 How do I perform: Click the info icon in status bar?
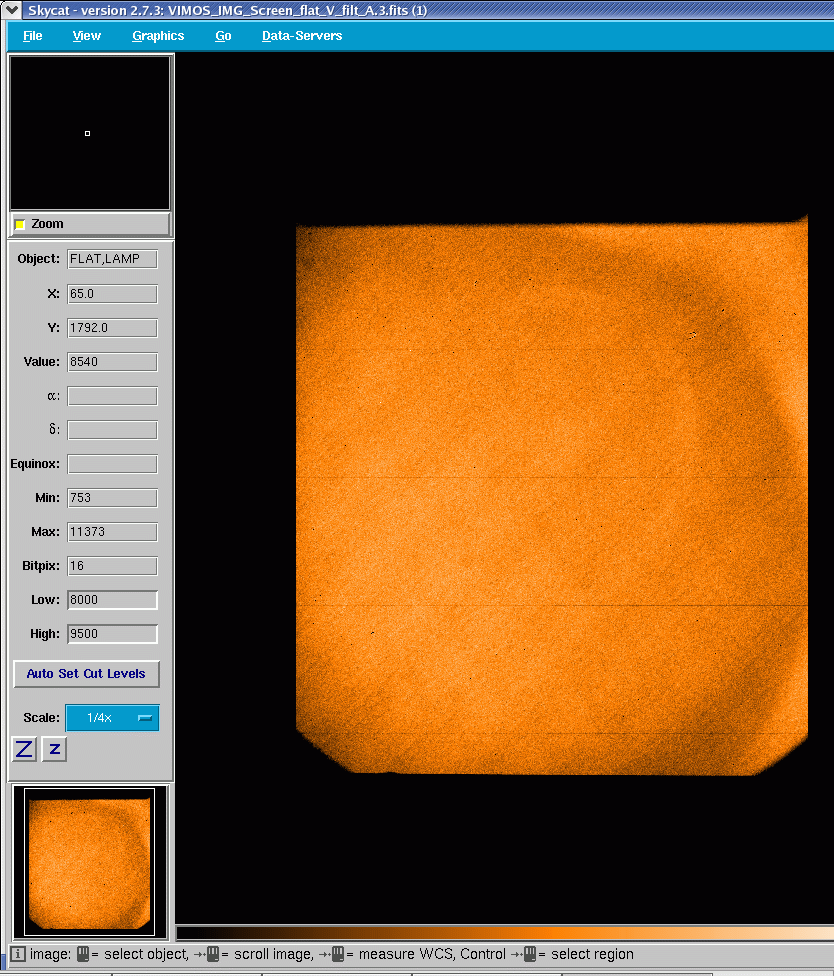[x=17, y=954]
